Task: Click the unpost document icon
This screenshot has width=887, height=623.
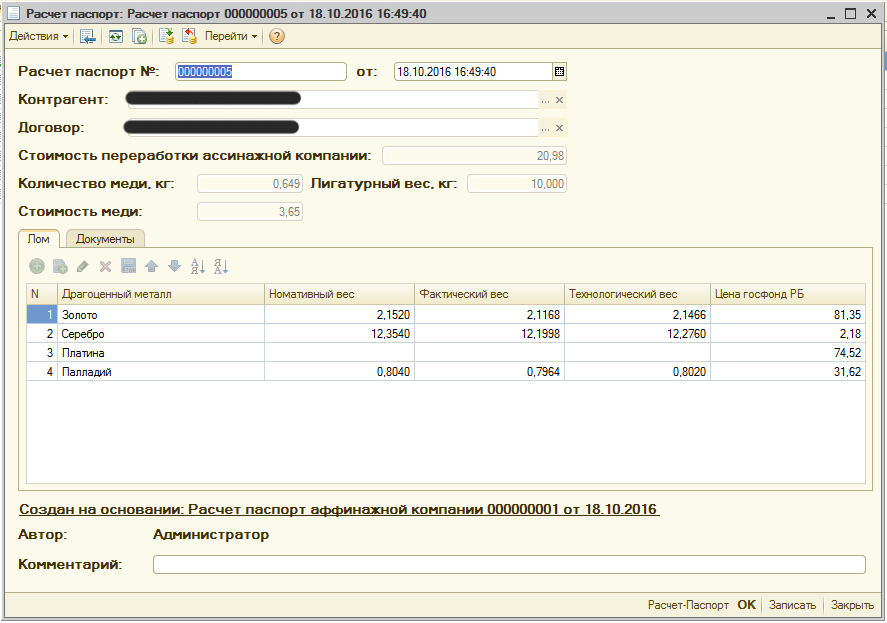Action: (189, 36)
